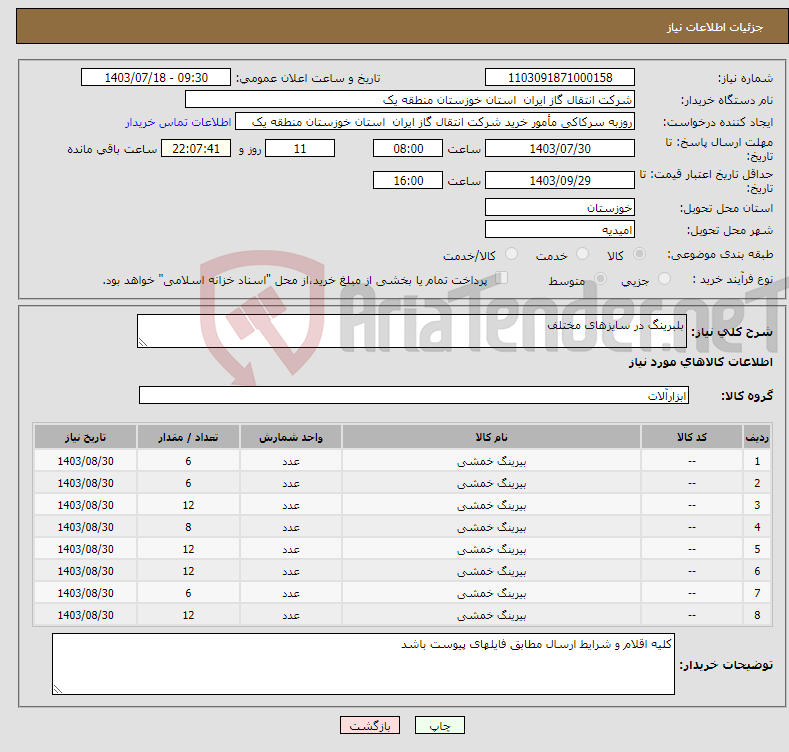789x752 pixels.
Task: Click the واحد شمارش column header
Action: (x=291, y=437)
